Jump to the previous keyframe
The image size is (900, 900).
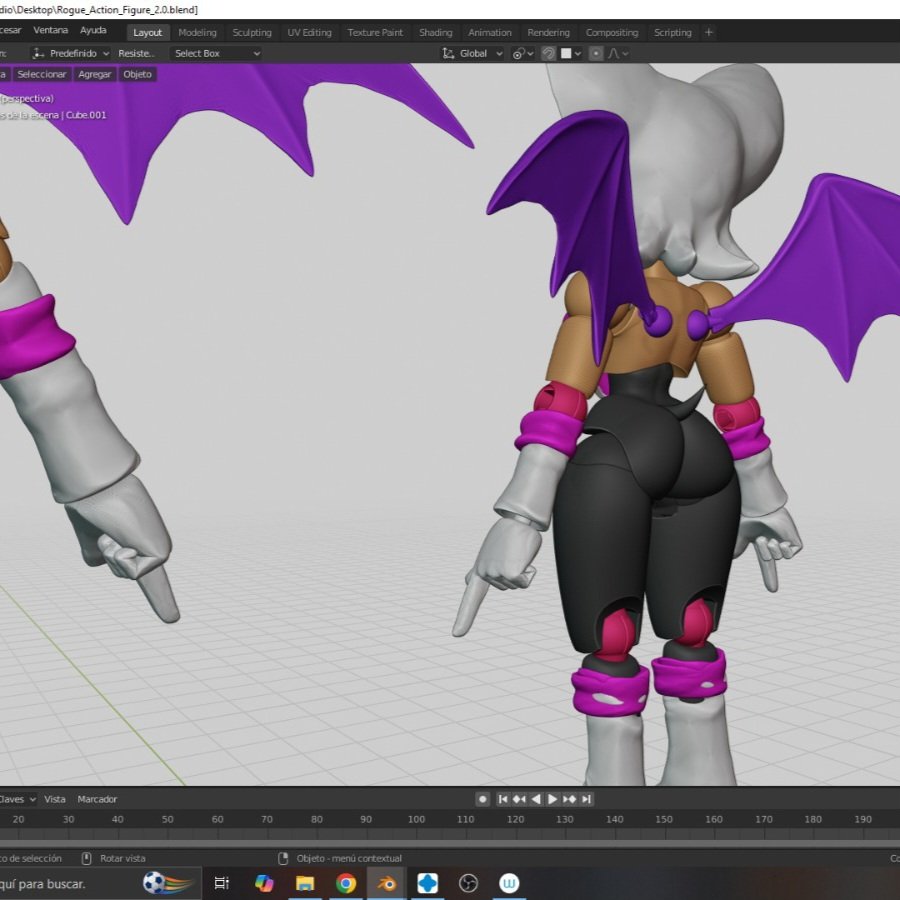[x=519, y=799]
